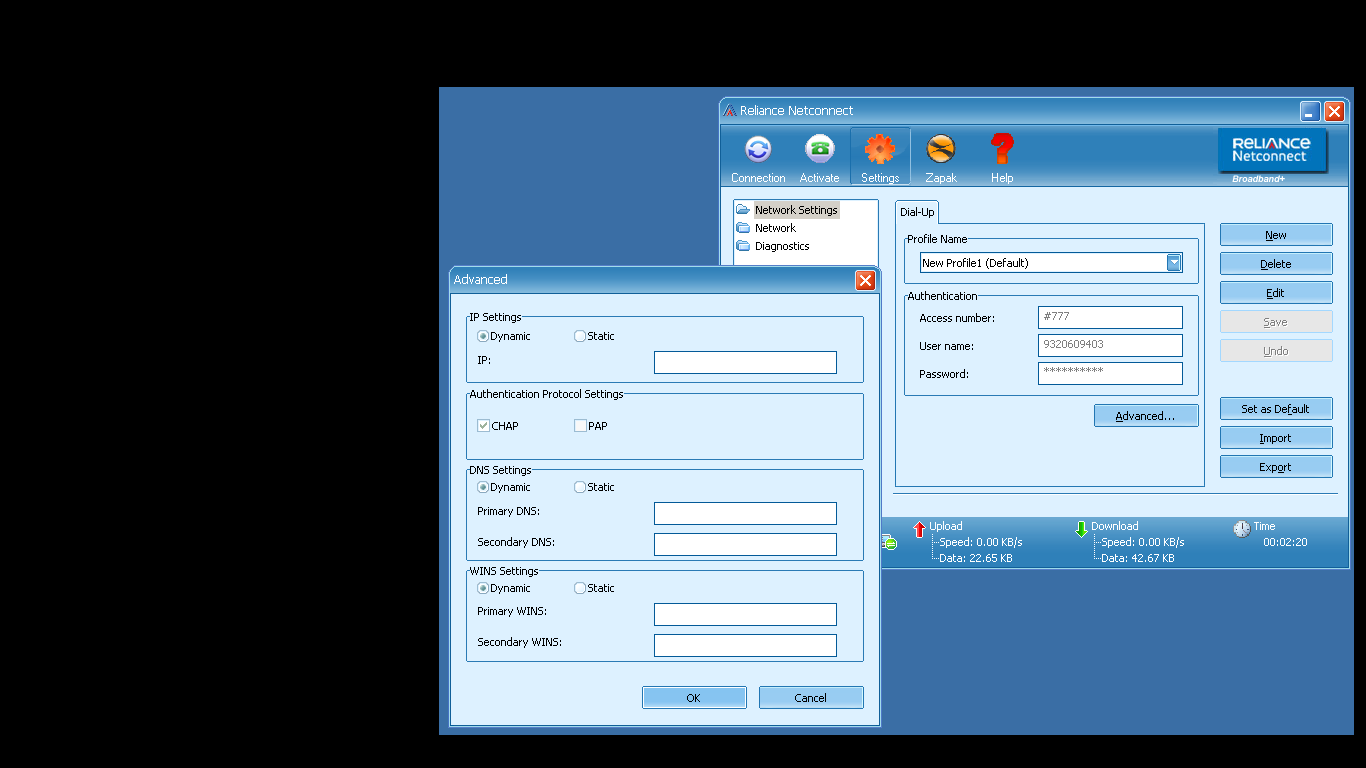Viewport: 1366px width, 768px height.
Task: Click the Network folder icon in tree
Action: coord(743,228)
